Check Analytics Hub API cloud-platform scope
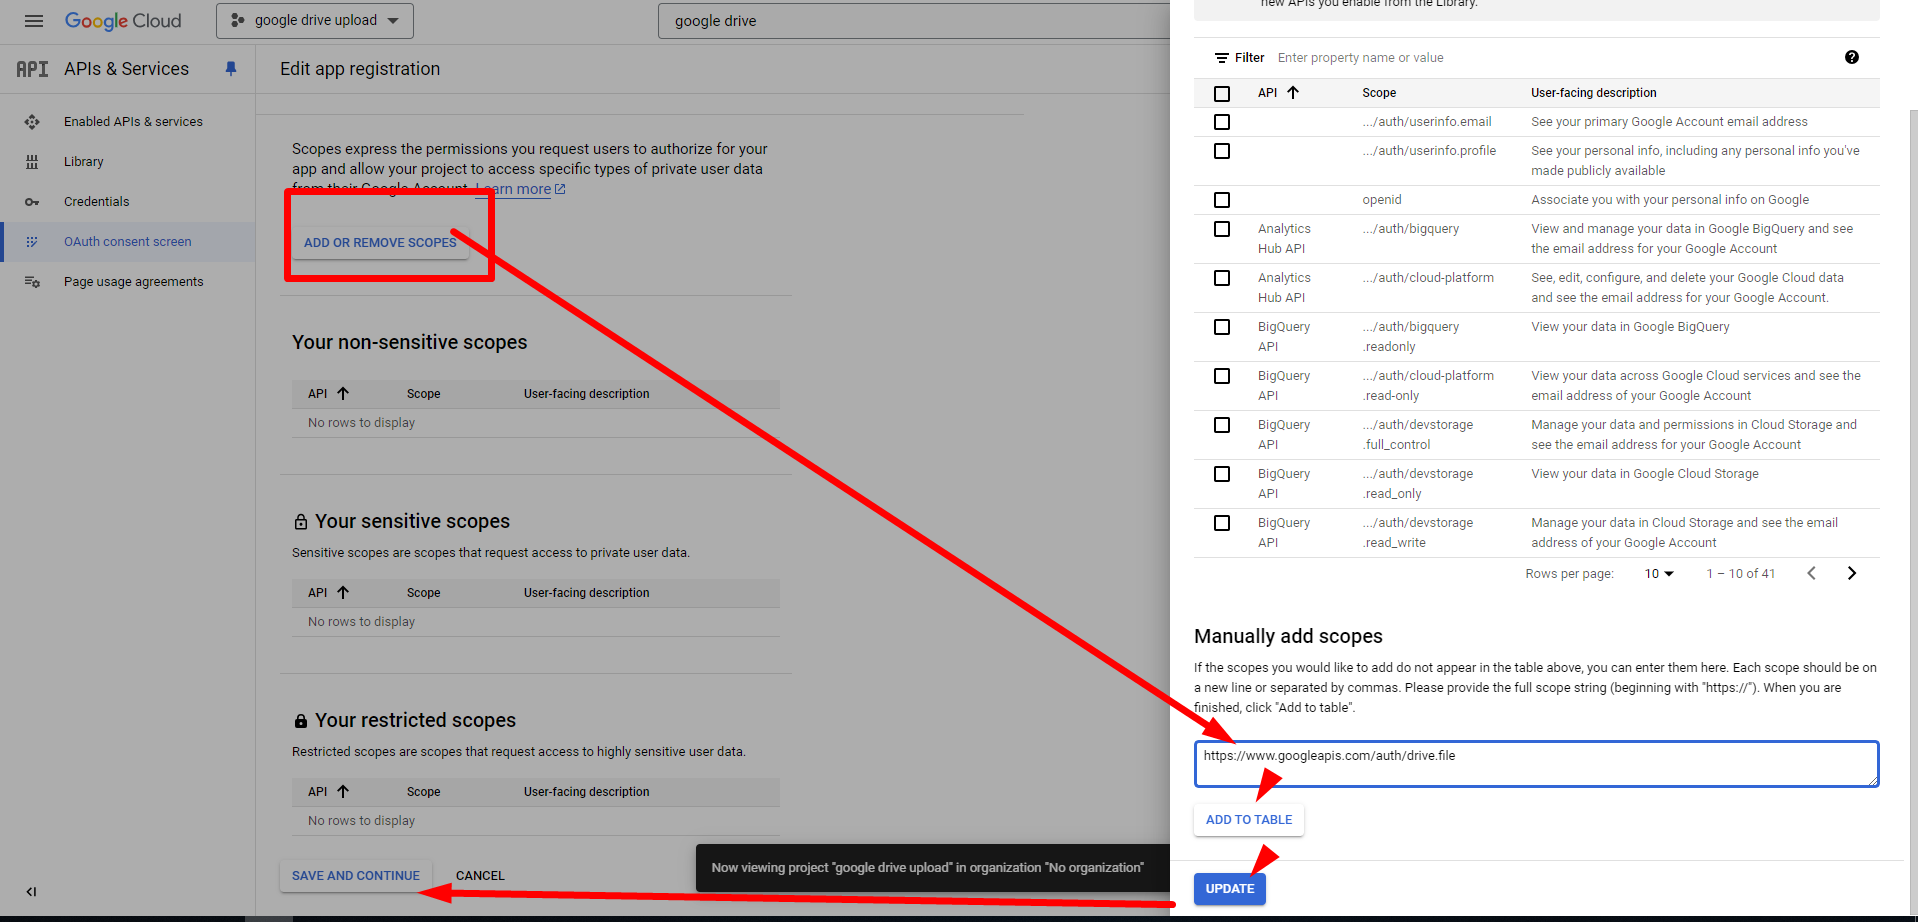 coord(1222,278)
